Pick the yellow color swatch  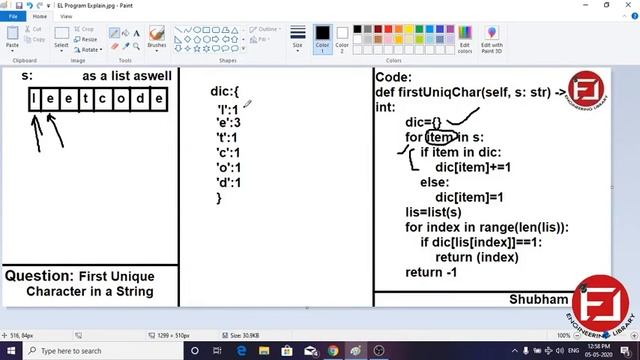(409, 29)
